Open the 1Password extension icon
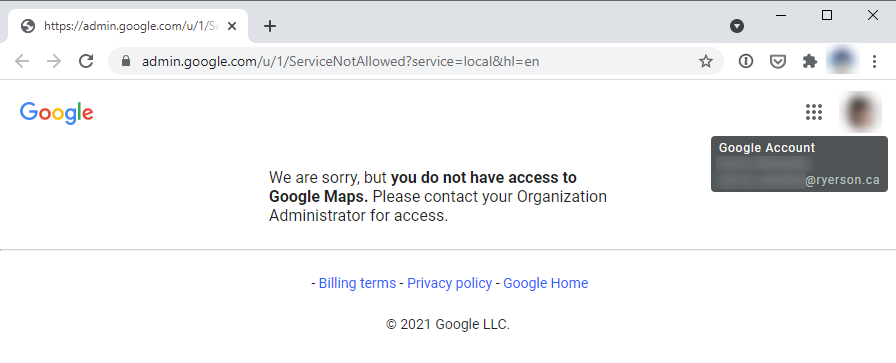Screen dimensions: 896x363 [x=746, y=61]
